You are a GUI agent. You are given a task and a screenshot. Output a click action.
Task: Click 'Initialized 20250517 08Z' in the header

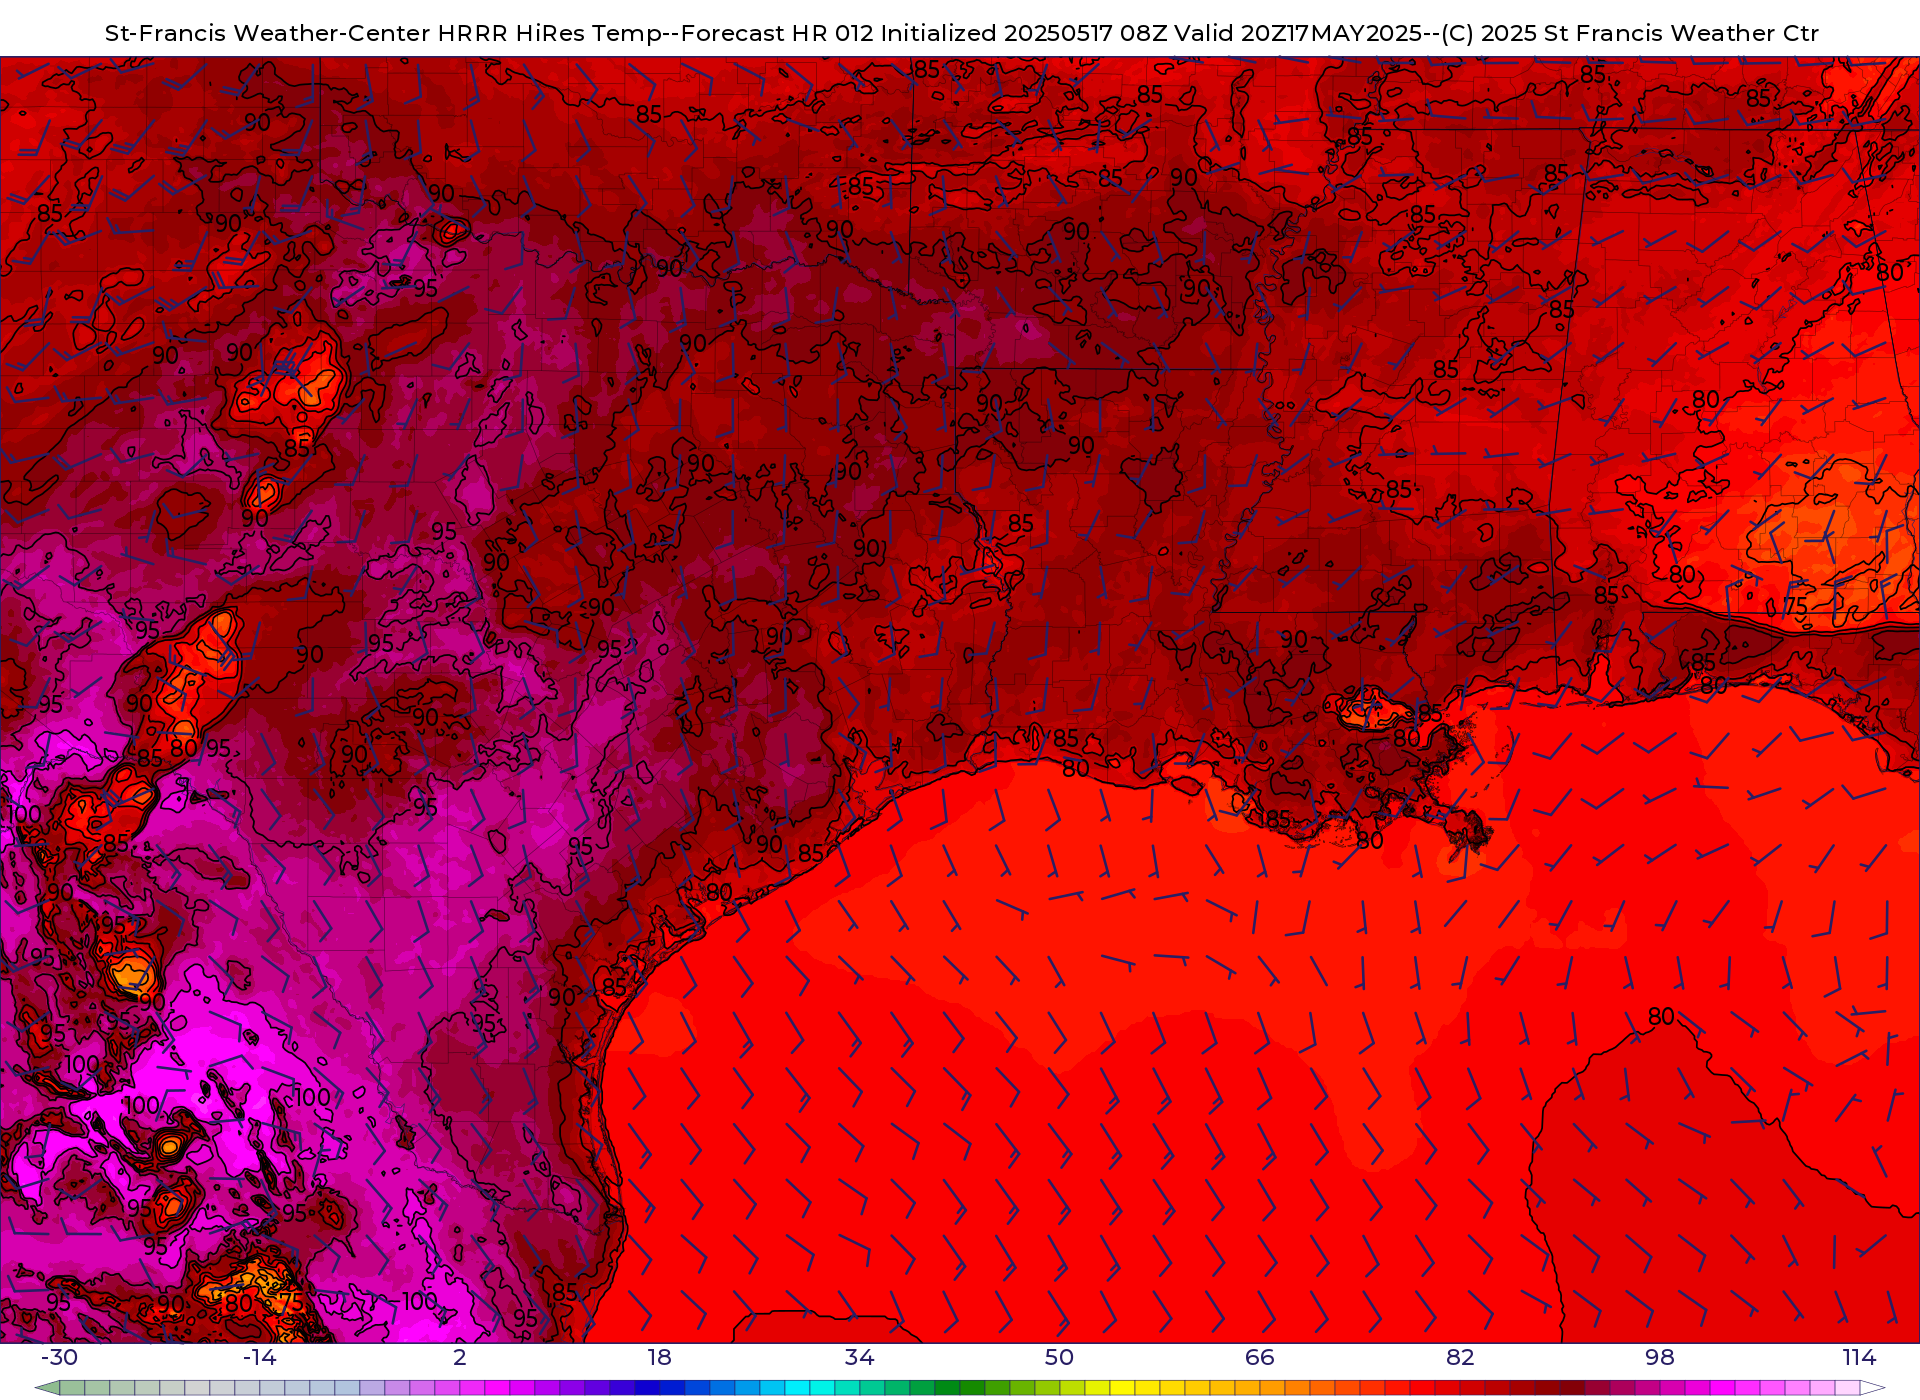[1024, 33]
